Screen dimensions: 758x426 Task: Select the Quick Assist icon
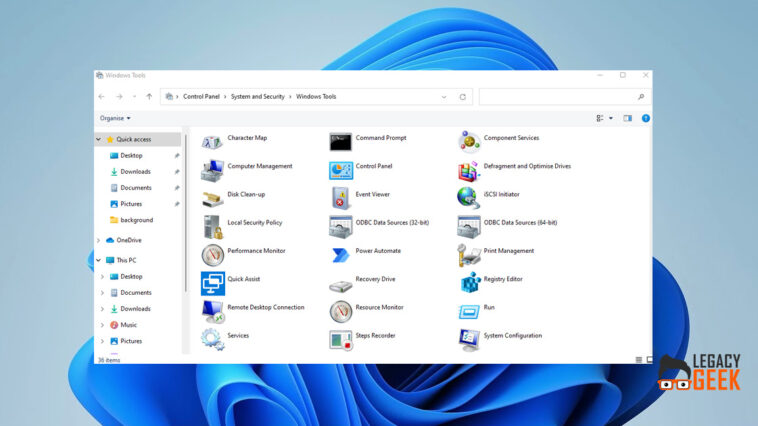[212, 283]
